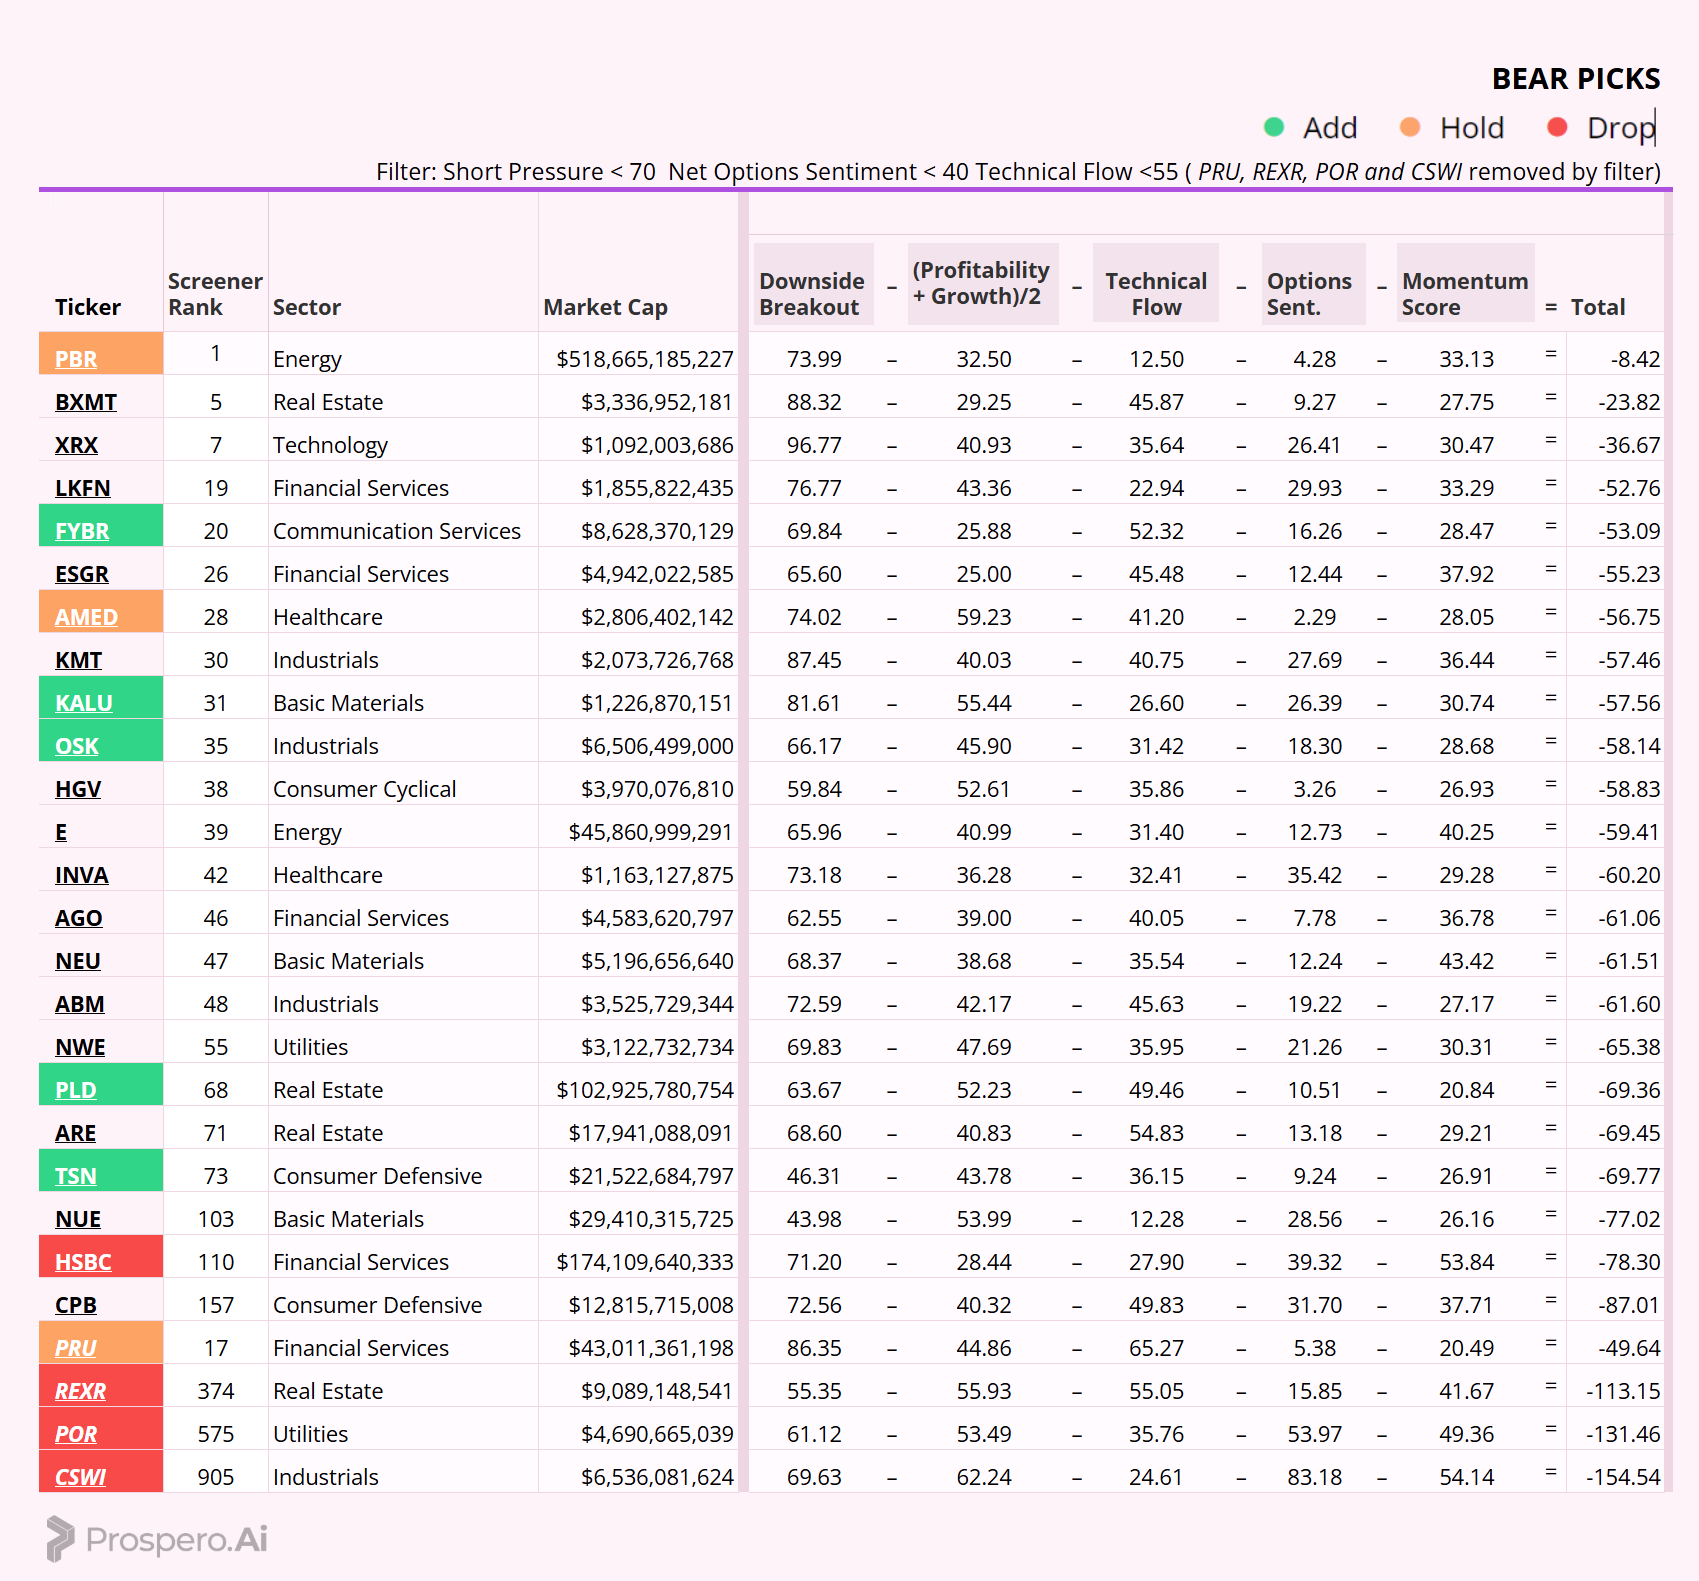Image resolution: width=1699 pixels, height=1581 pixels.
Task: Click the Total column header
Action: click(x=1598, y=307)
